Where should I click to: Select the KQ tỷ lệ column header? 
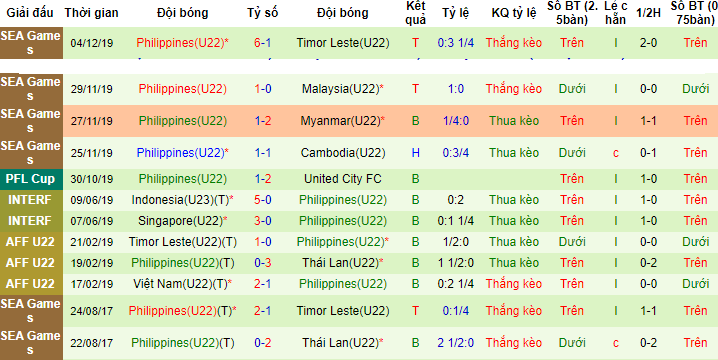pyautogui.click(x=514, y=13)
